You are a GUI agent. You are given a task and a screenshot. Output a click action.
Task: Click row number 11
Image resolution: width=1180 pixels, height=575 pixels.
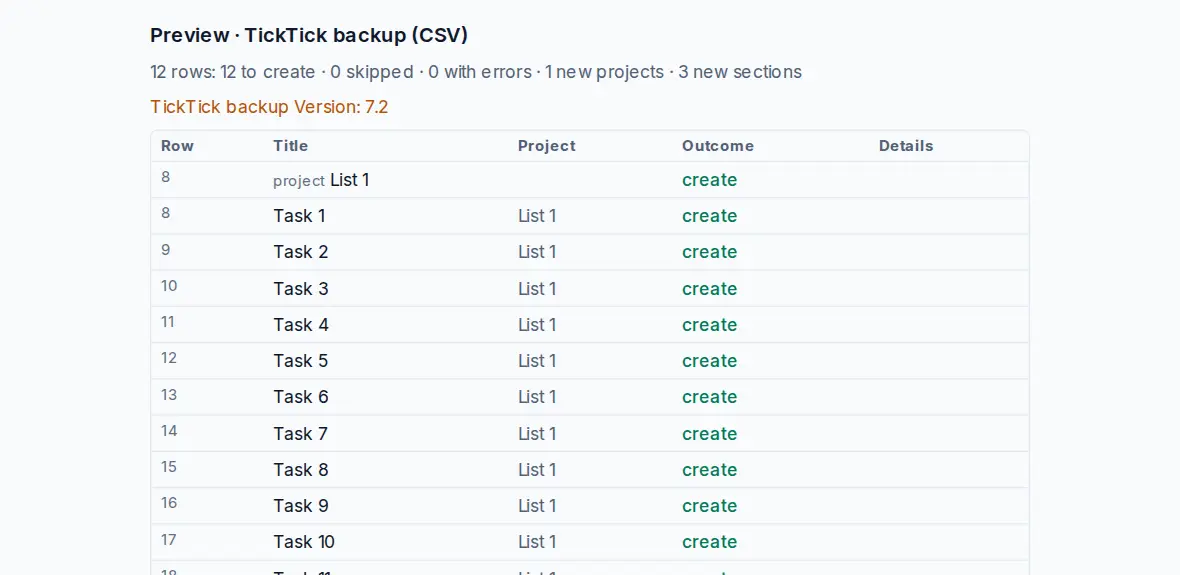[168, 322]
